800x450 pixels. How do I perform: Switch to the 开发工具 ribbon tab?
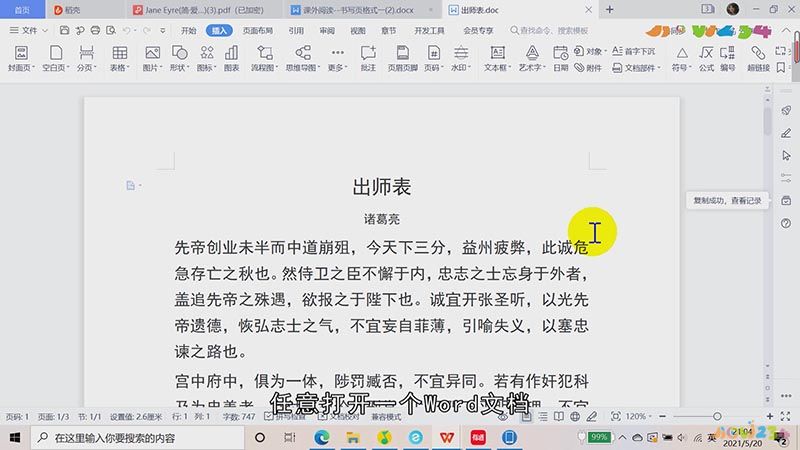point(429,31)
